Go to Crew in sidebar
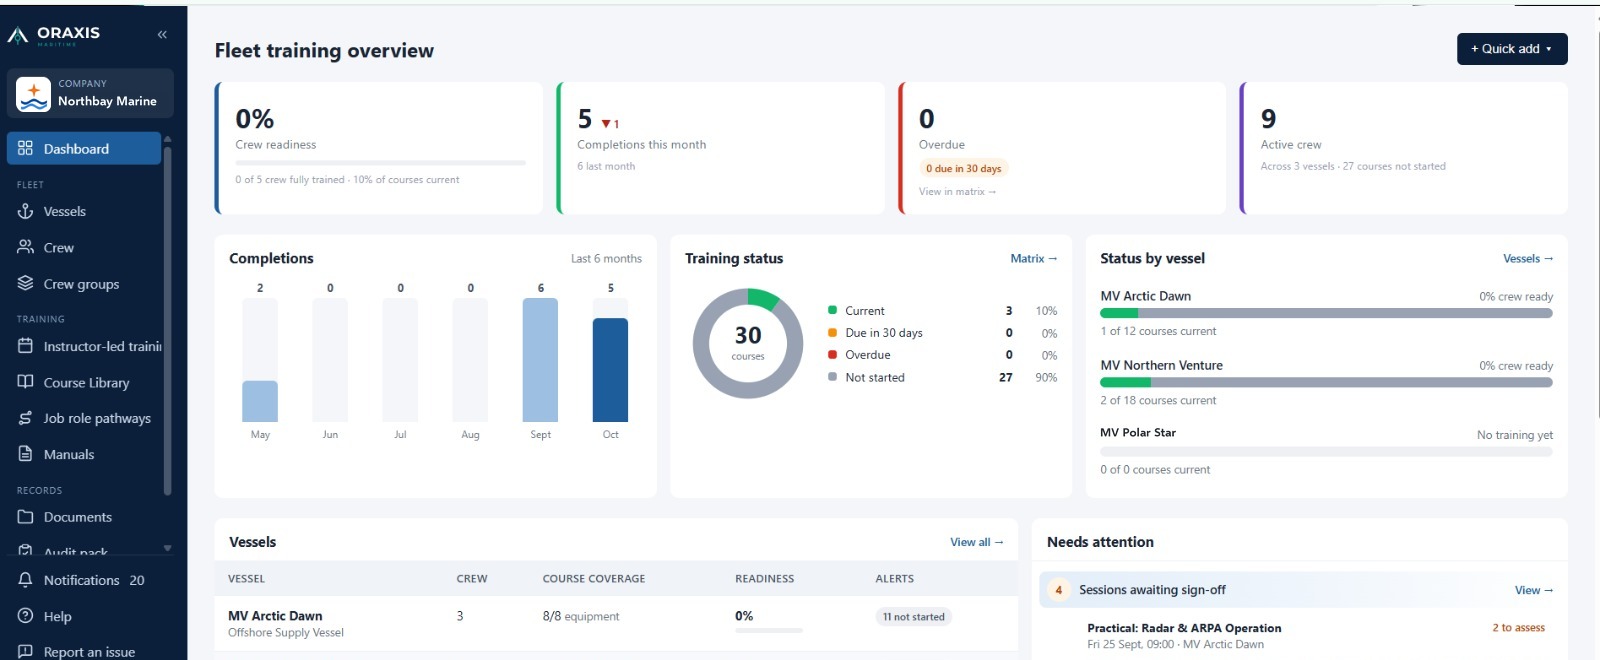1600x660 pixels. point(84,247)
